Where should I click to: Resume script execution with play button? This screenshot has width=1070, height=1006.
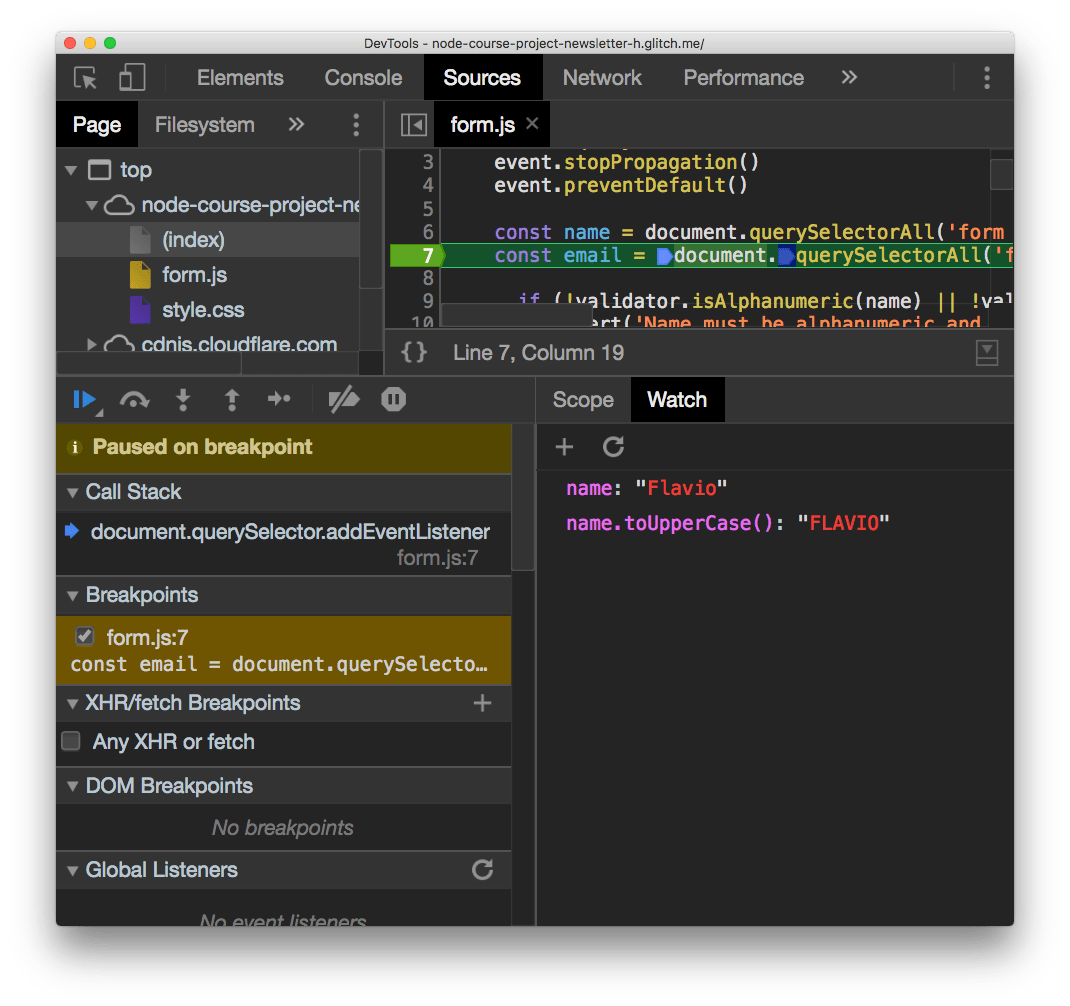pos(85,400)
